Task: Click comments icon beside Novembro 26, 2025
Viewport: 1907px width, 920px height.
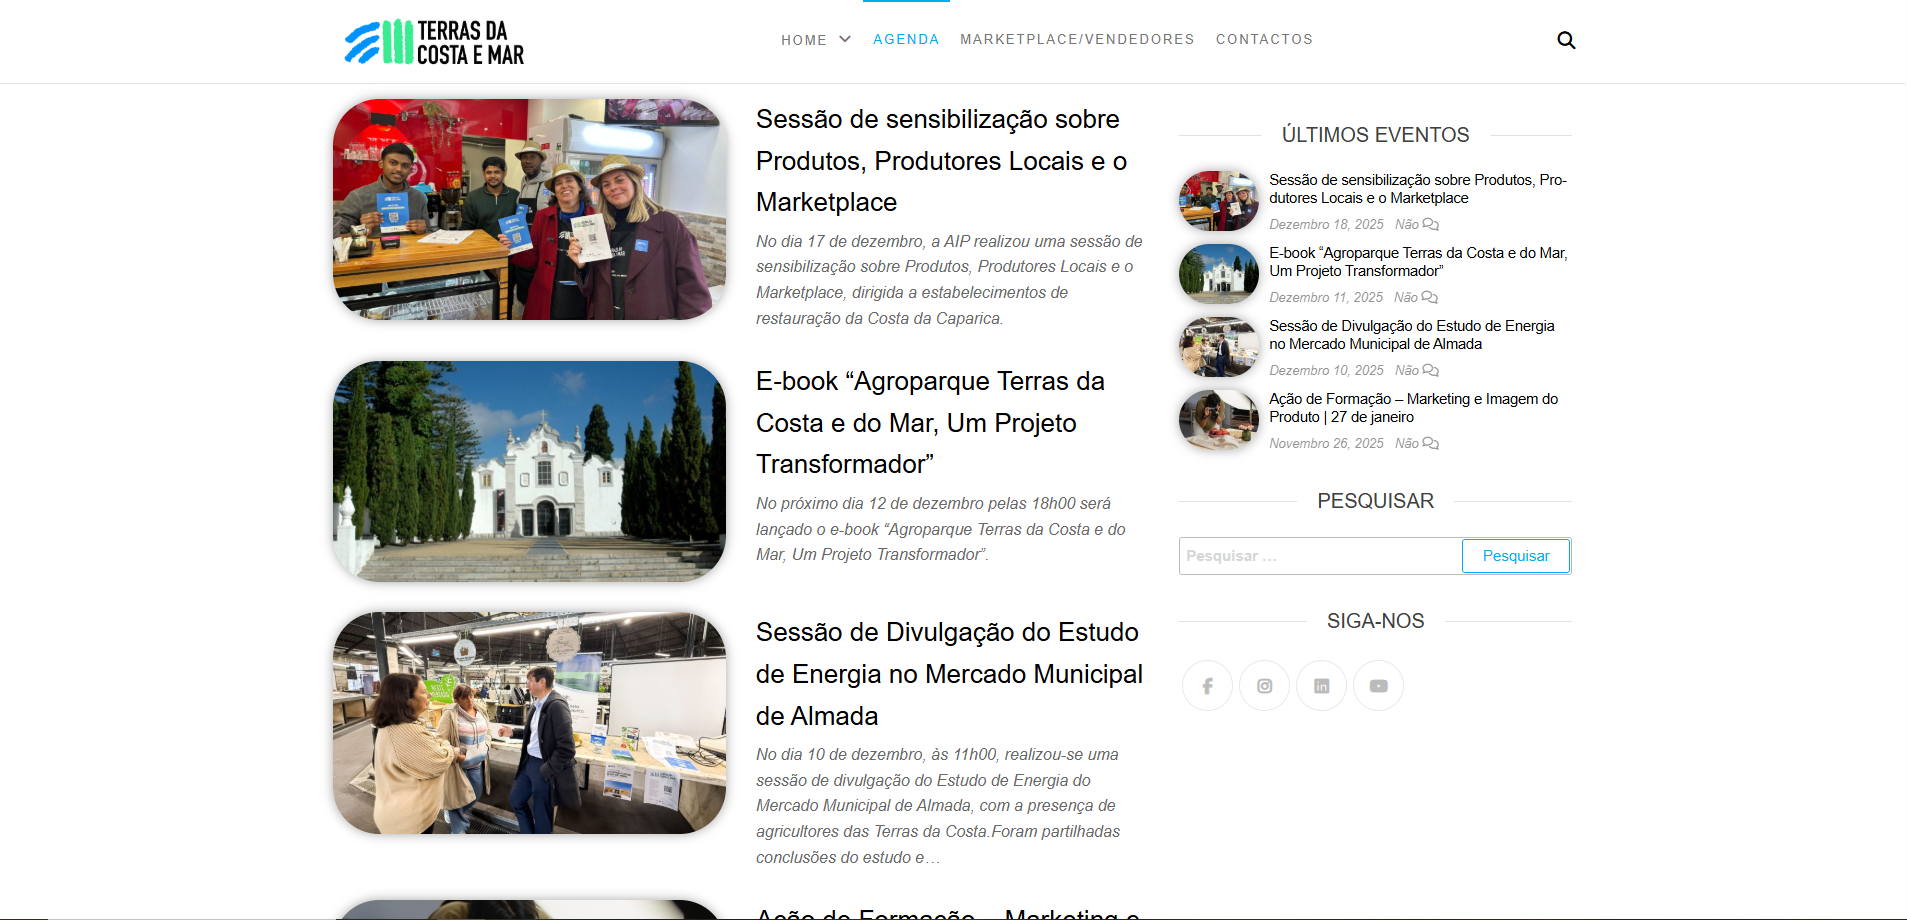Action: [1430, 444]
